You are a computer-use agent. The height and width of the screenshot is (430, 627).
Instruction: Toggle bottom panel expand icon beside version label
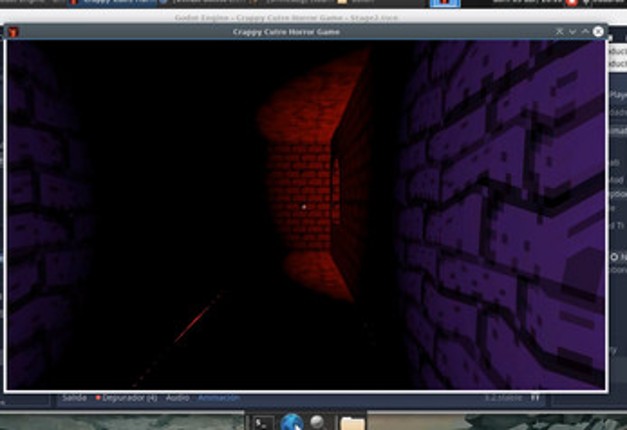pos(535,397)
